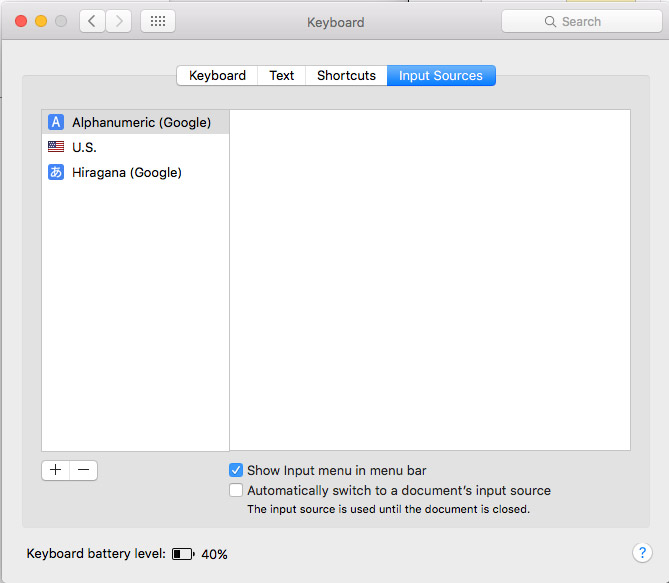Click the blue A Alphanumeric icon
The height and width of the screenshot is (583, 669).
(56, 122)
